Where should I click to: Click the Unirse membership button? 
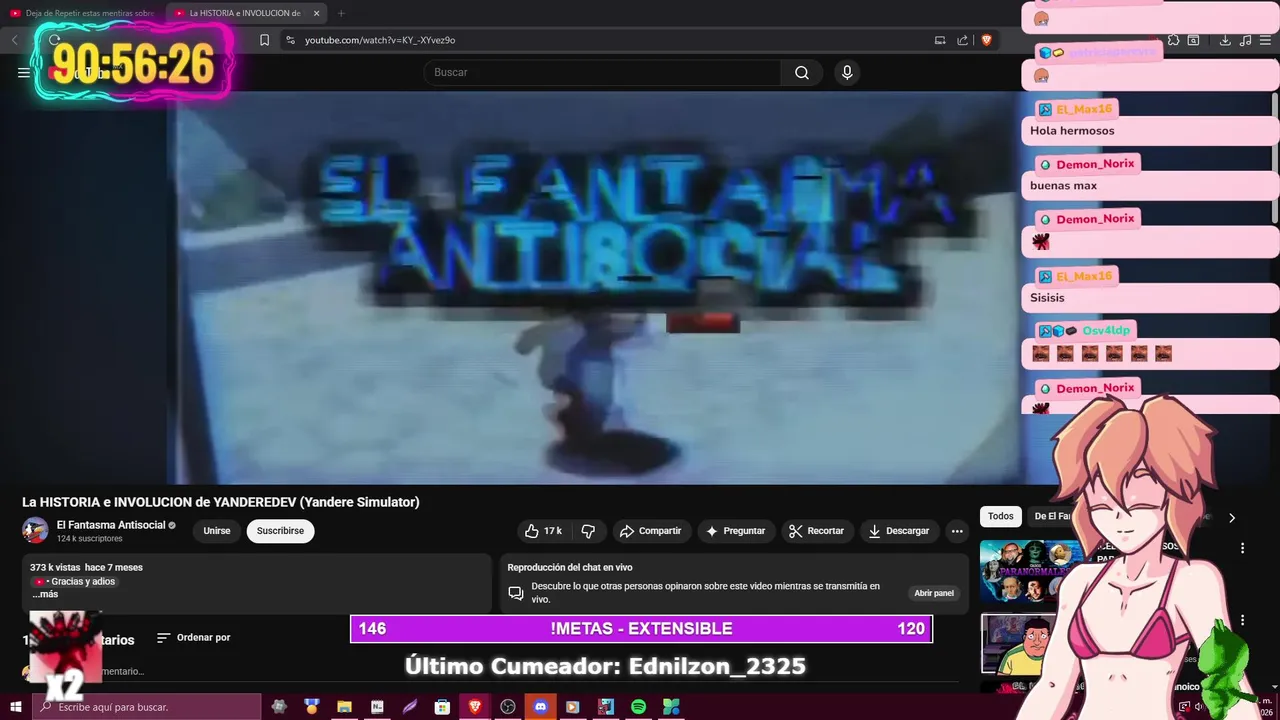coord(217,531)
